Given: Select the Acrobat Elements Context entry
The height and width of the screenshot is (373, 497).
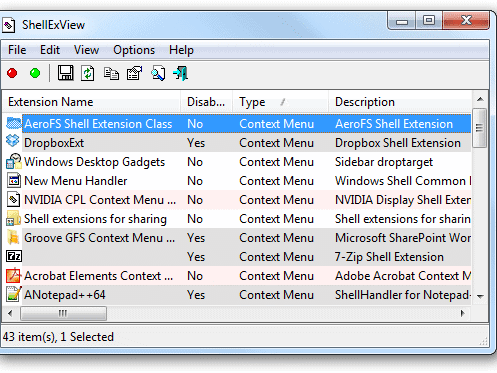Looking at the screenshot, I should coord(99,276).
